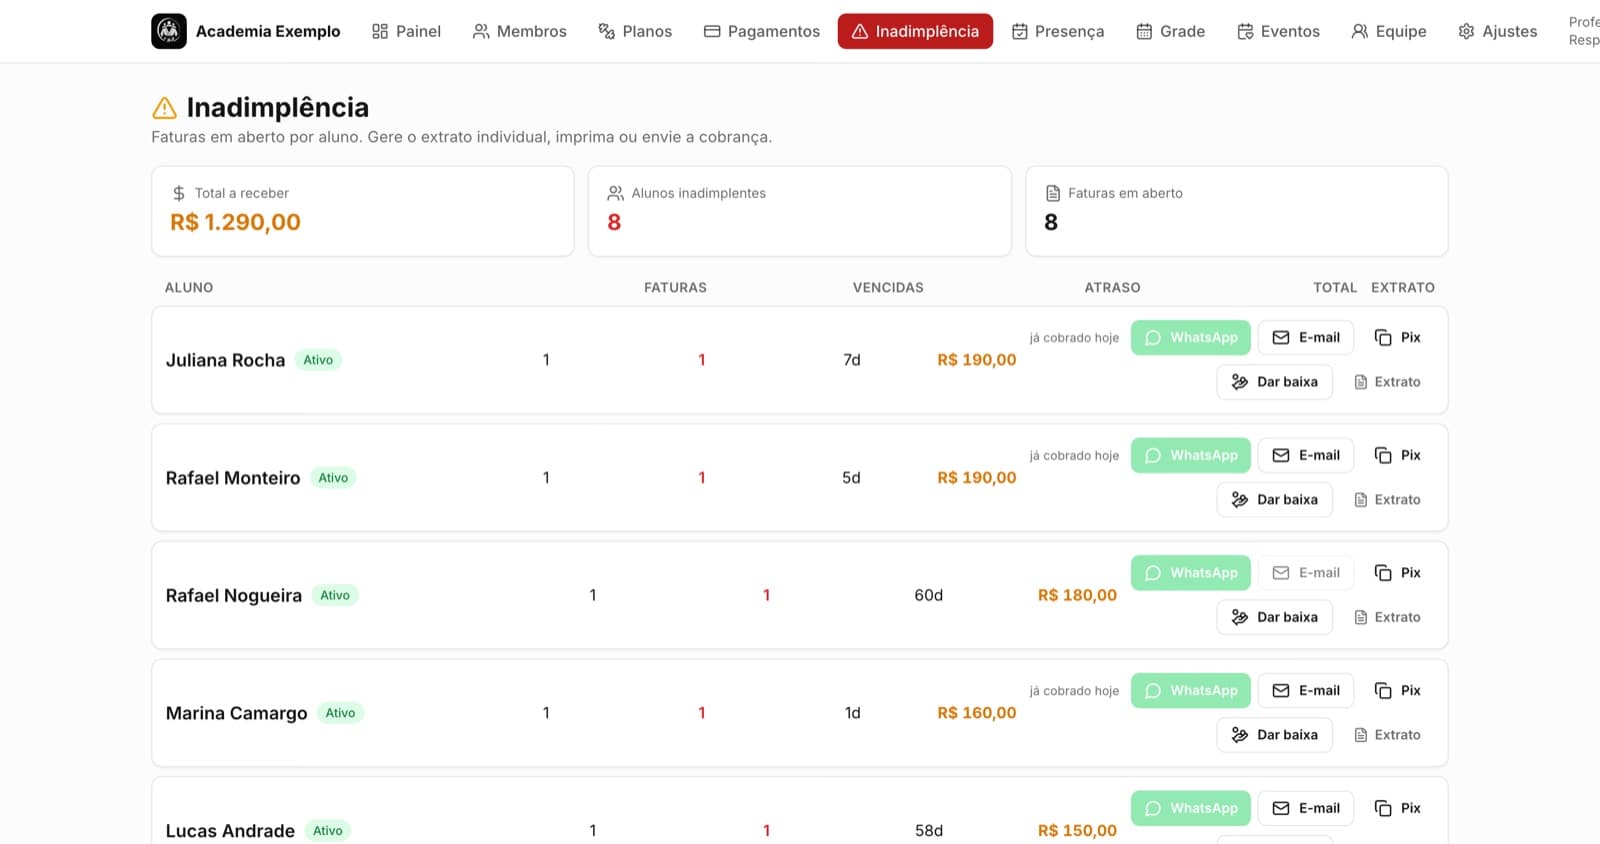Screen dimensions: 1600x844
Task: Click the R$ 1.290,00 total a receber value
Action: 235,222
